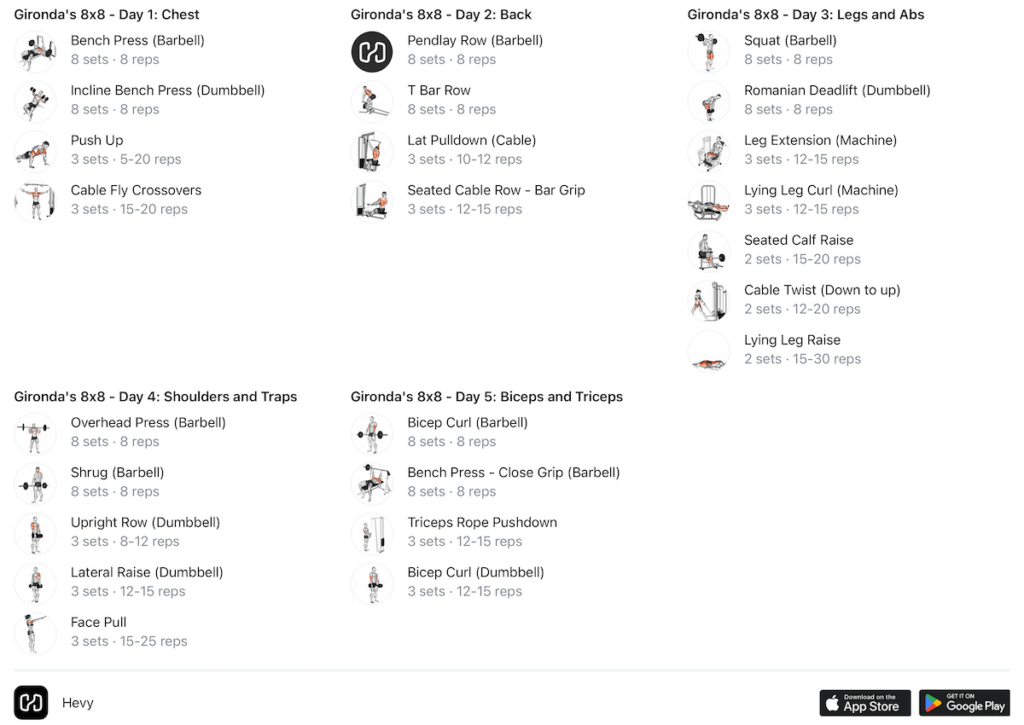Click the Overhead Press (Barbell) icon
This screenshot has height=725, width=1024.
[x=35, y=434]
